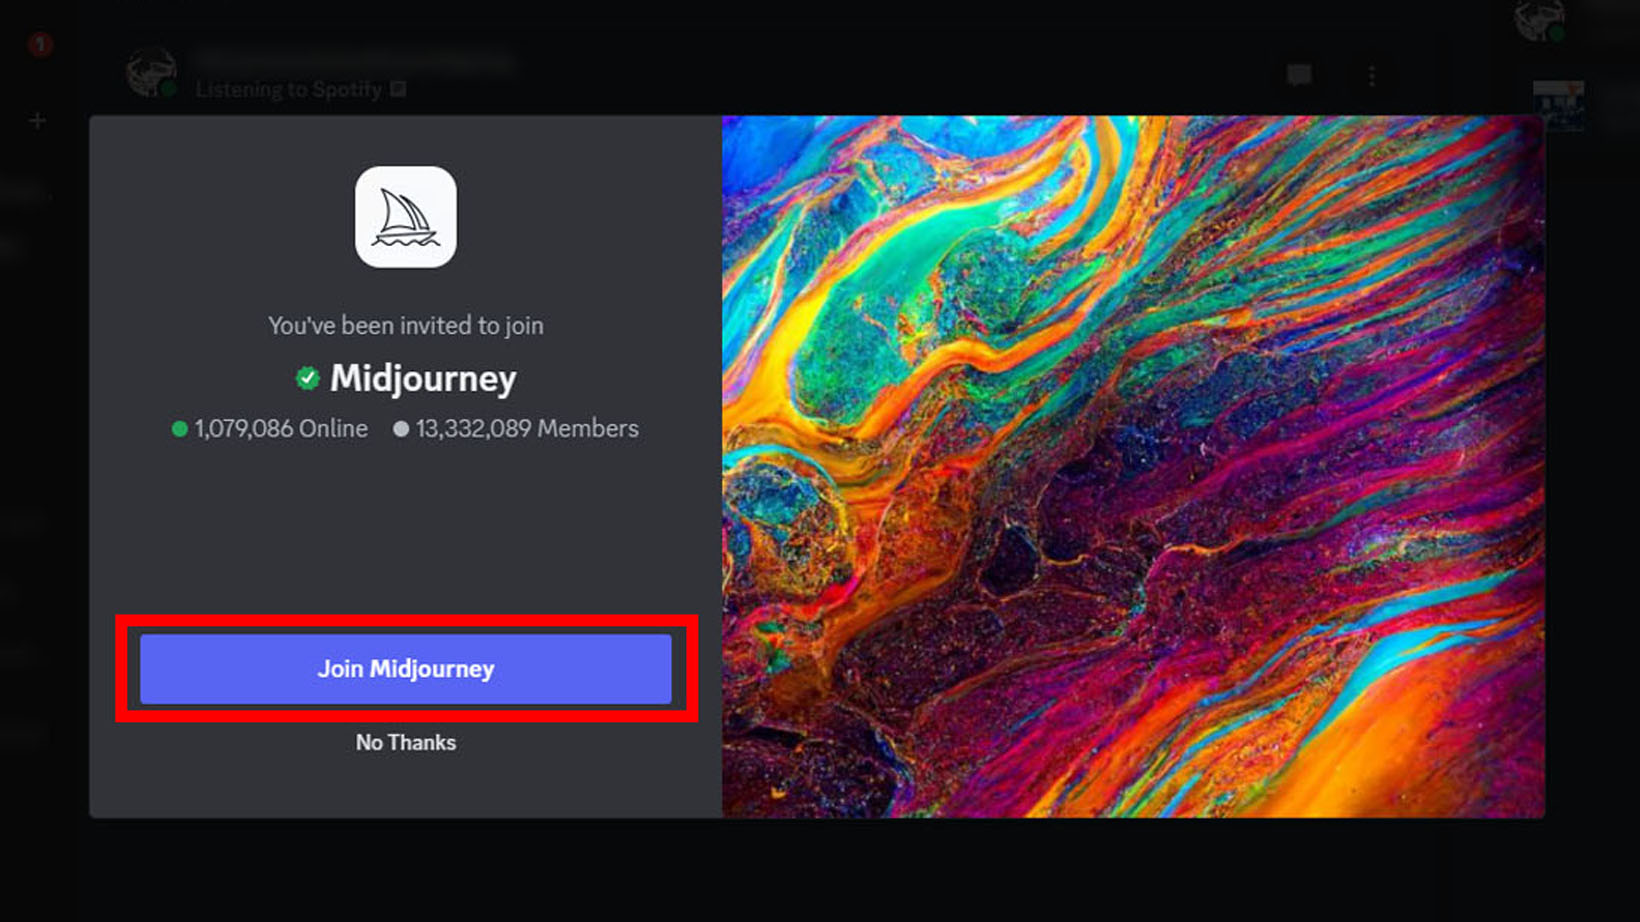
Task: Click 'You've been invited to join' text
Action: pos(406,325)
